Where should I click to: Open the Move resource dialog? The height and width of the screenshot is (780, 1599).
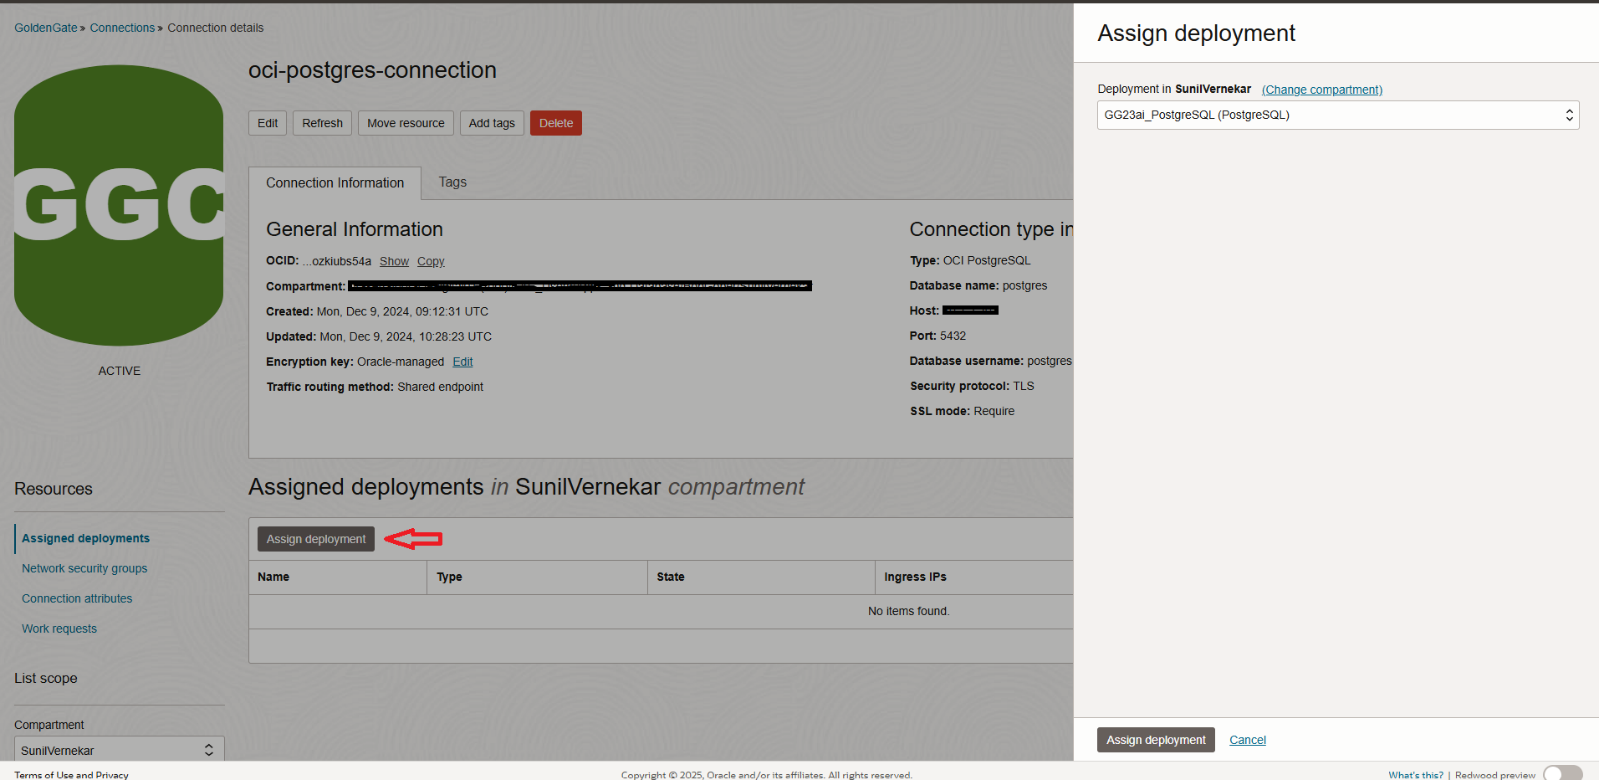(405, 123)
